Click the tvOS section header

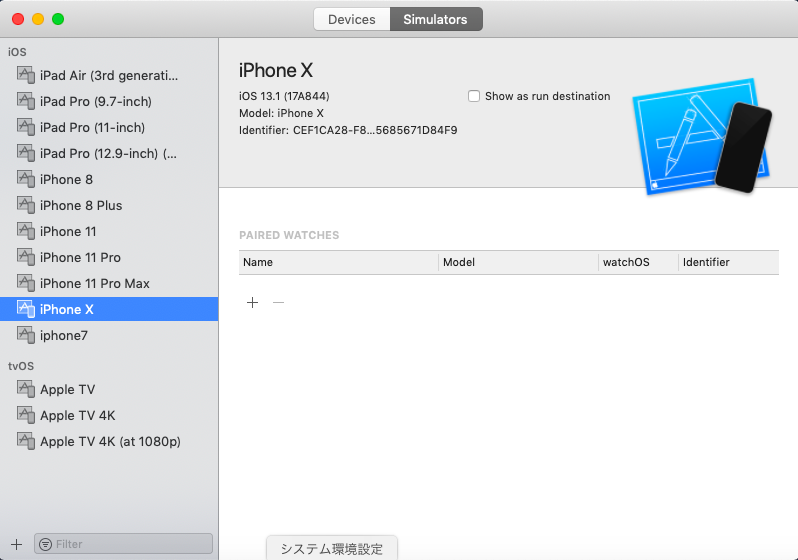[x=21, y=366]
